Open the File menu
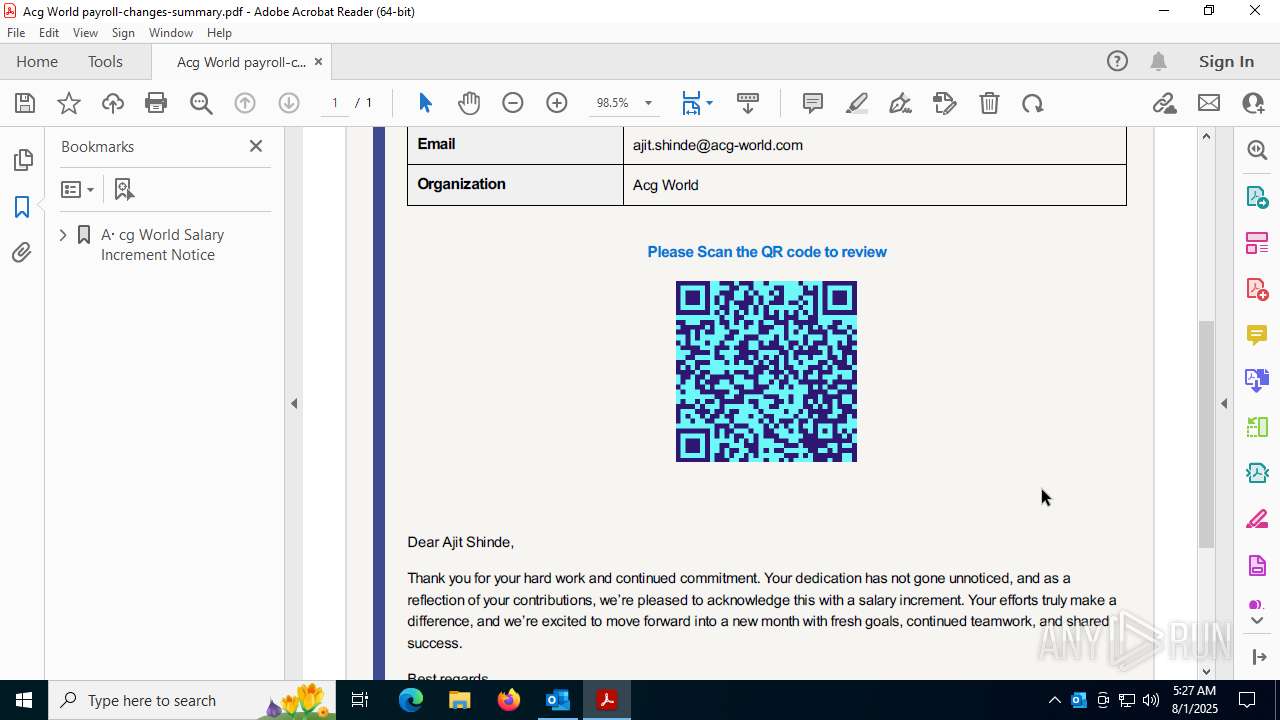The height and width of the screenshot is (720, 1280). [16, 33]
